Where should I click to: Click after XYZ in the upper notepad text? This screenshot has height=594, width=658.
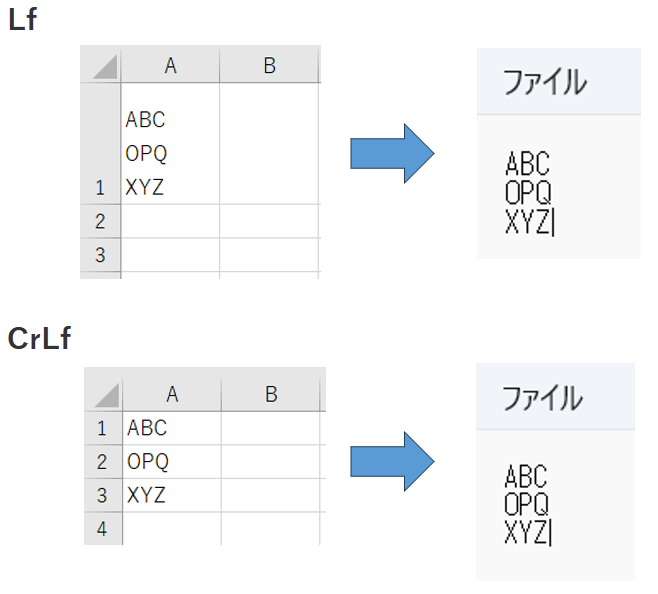[x=552, y=222]
